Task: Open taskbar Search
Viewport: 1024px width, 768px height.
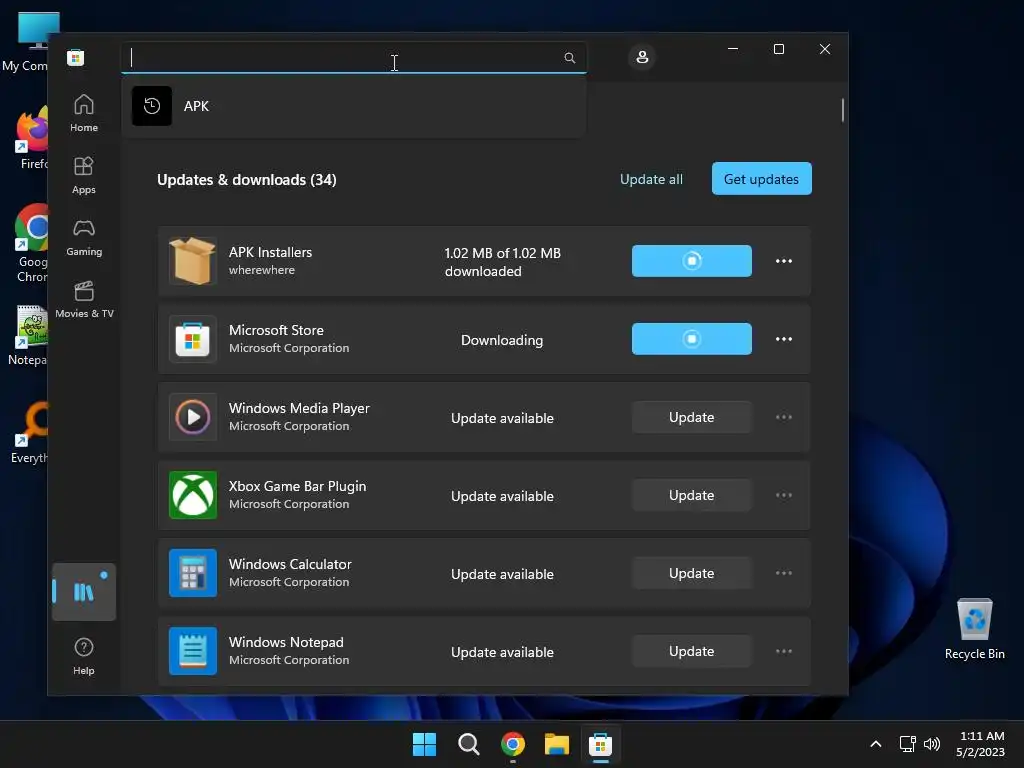Action: [468, 744]
